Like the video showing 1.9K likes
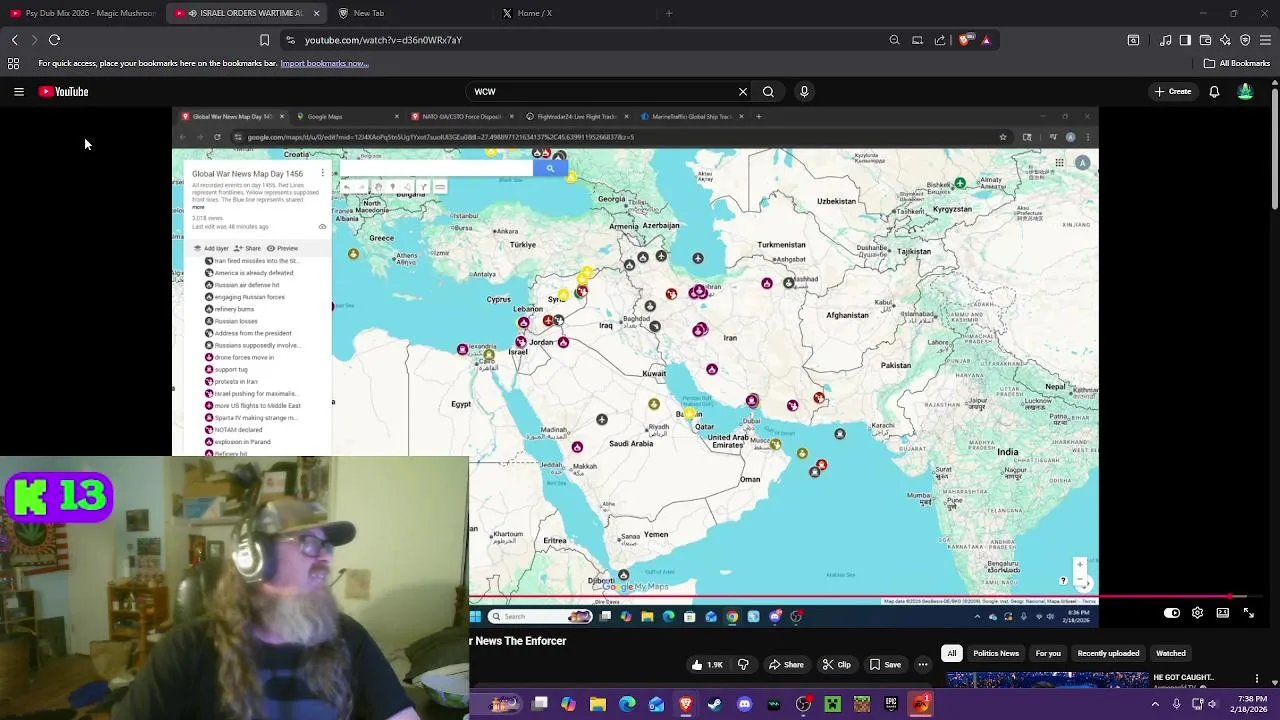 (707, 665)
